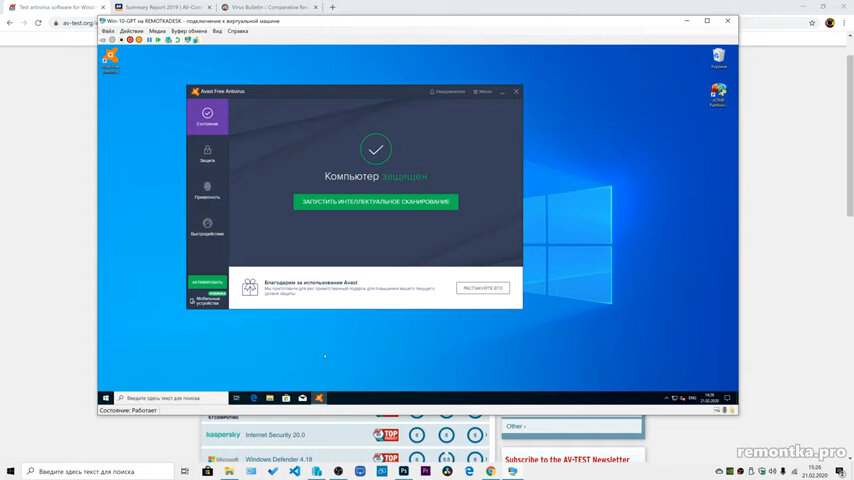
Task: Expand hidden tray icons in the VM taskbar
Action: point(666,398)
